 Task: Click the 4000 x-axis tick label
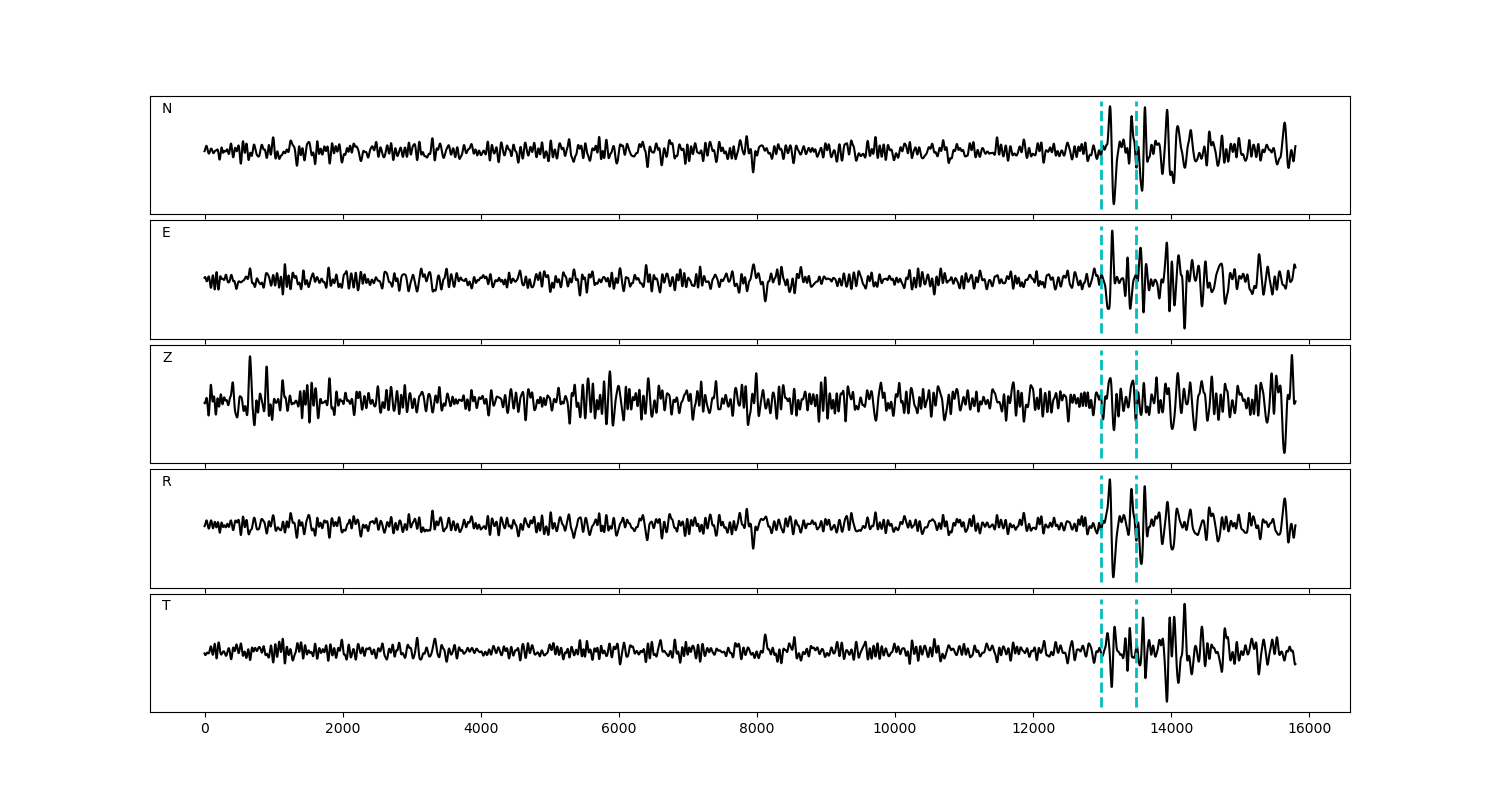point(481,730)
